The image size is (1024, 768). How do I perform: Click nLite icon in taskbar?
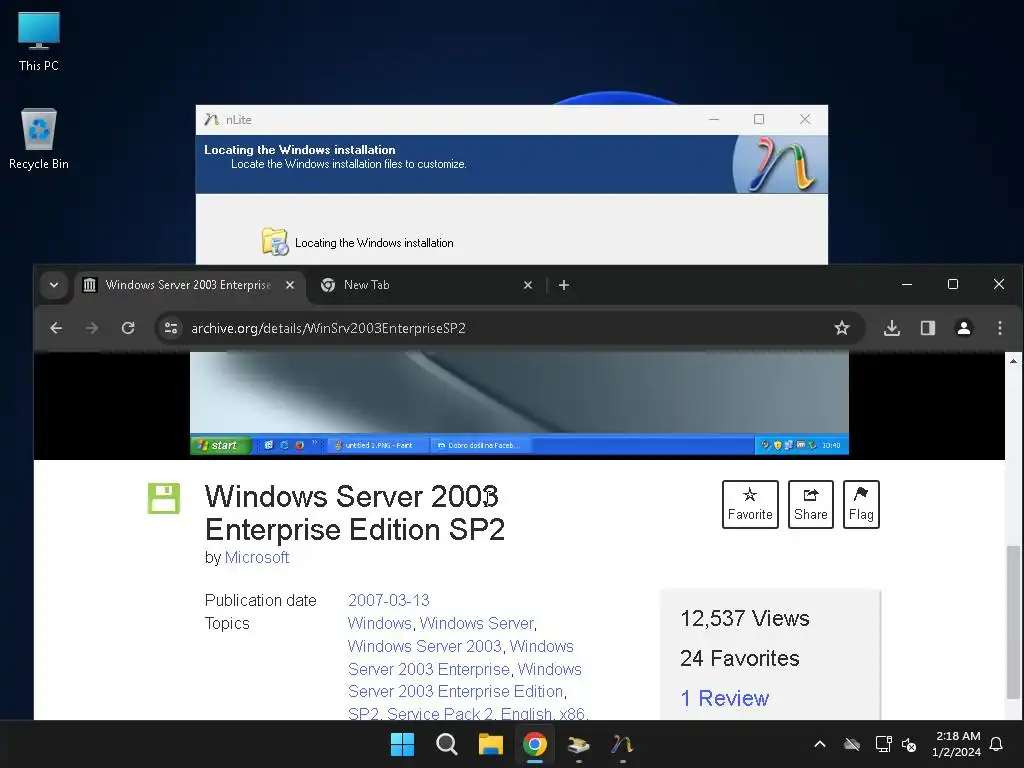pos(622,744)
